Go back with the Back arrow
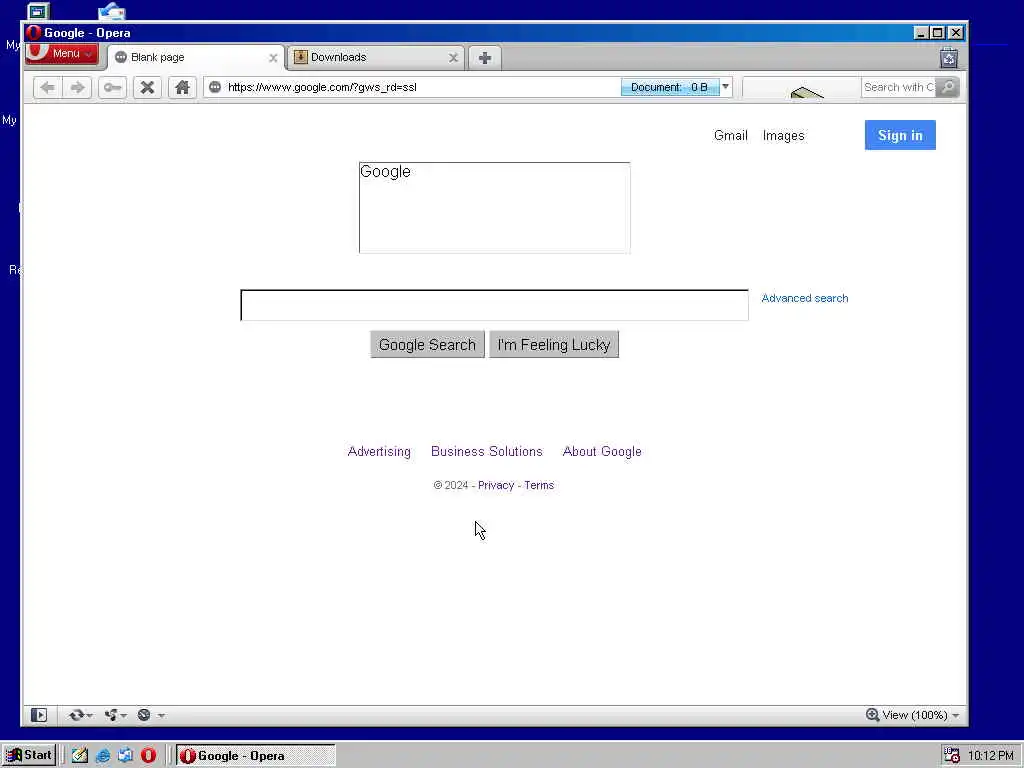Screen dimensions: 1024x768 point(48,88)
